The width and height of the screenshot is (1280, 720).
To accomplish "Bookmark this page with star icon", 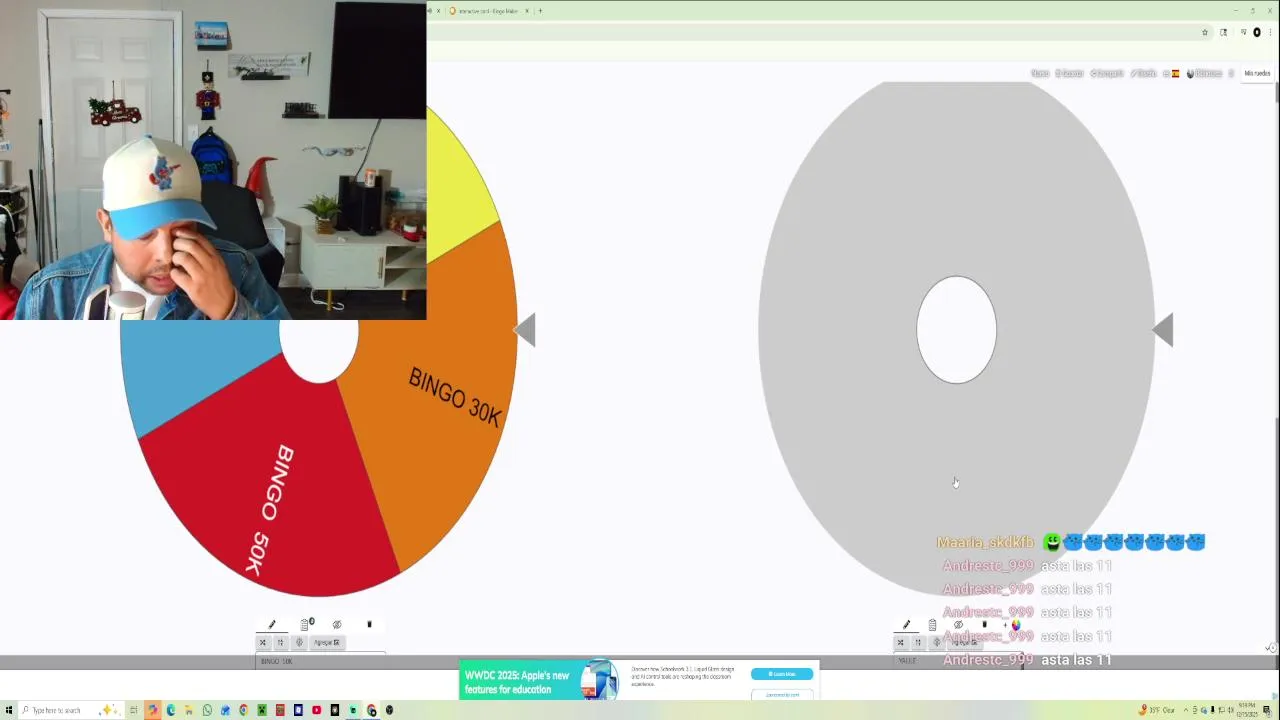I will (x=1205, y=32).
